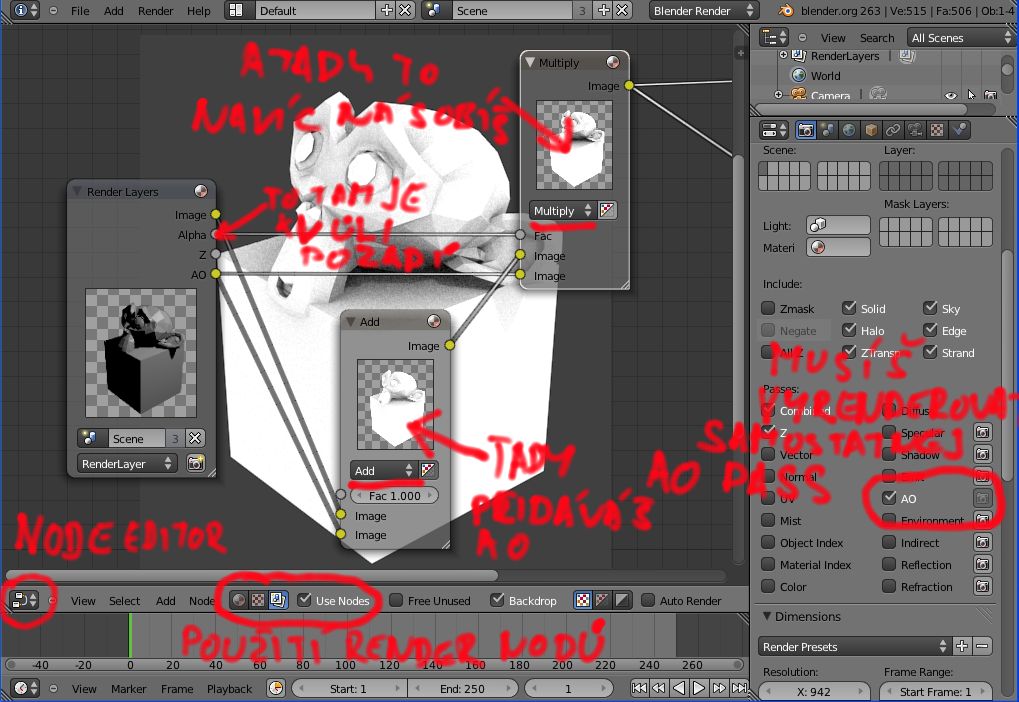Render the layer from the Render Layers node
This screenshot has height=702, width=1019.
[195, 463]
